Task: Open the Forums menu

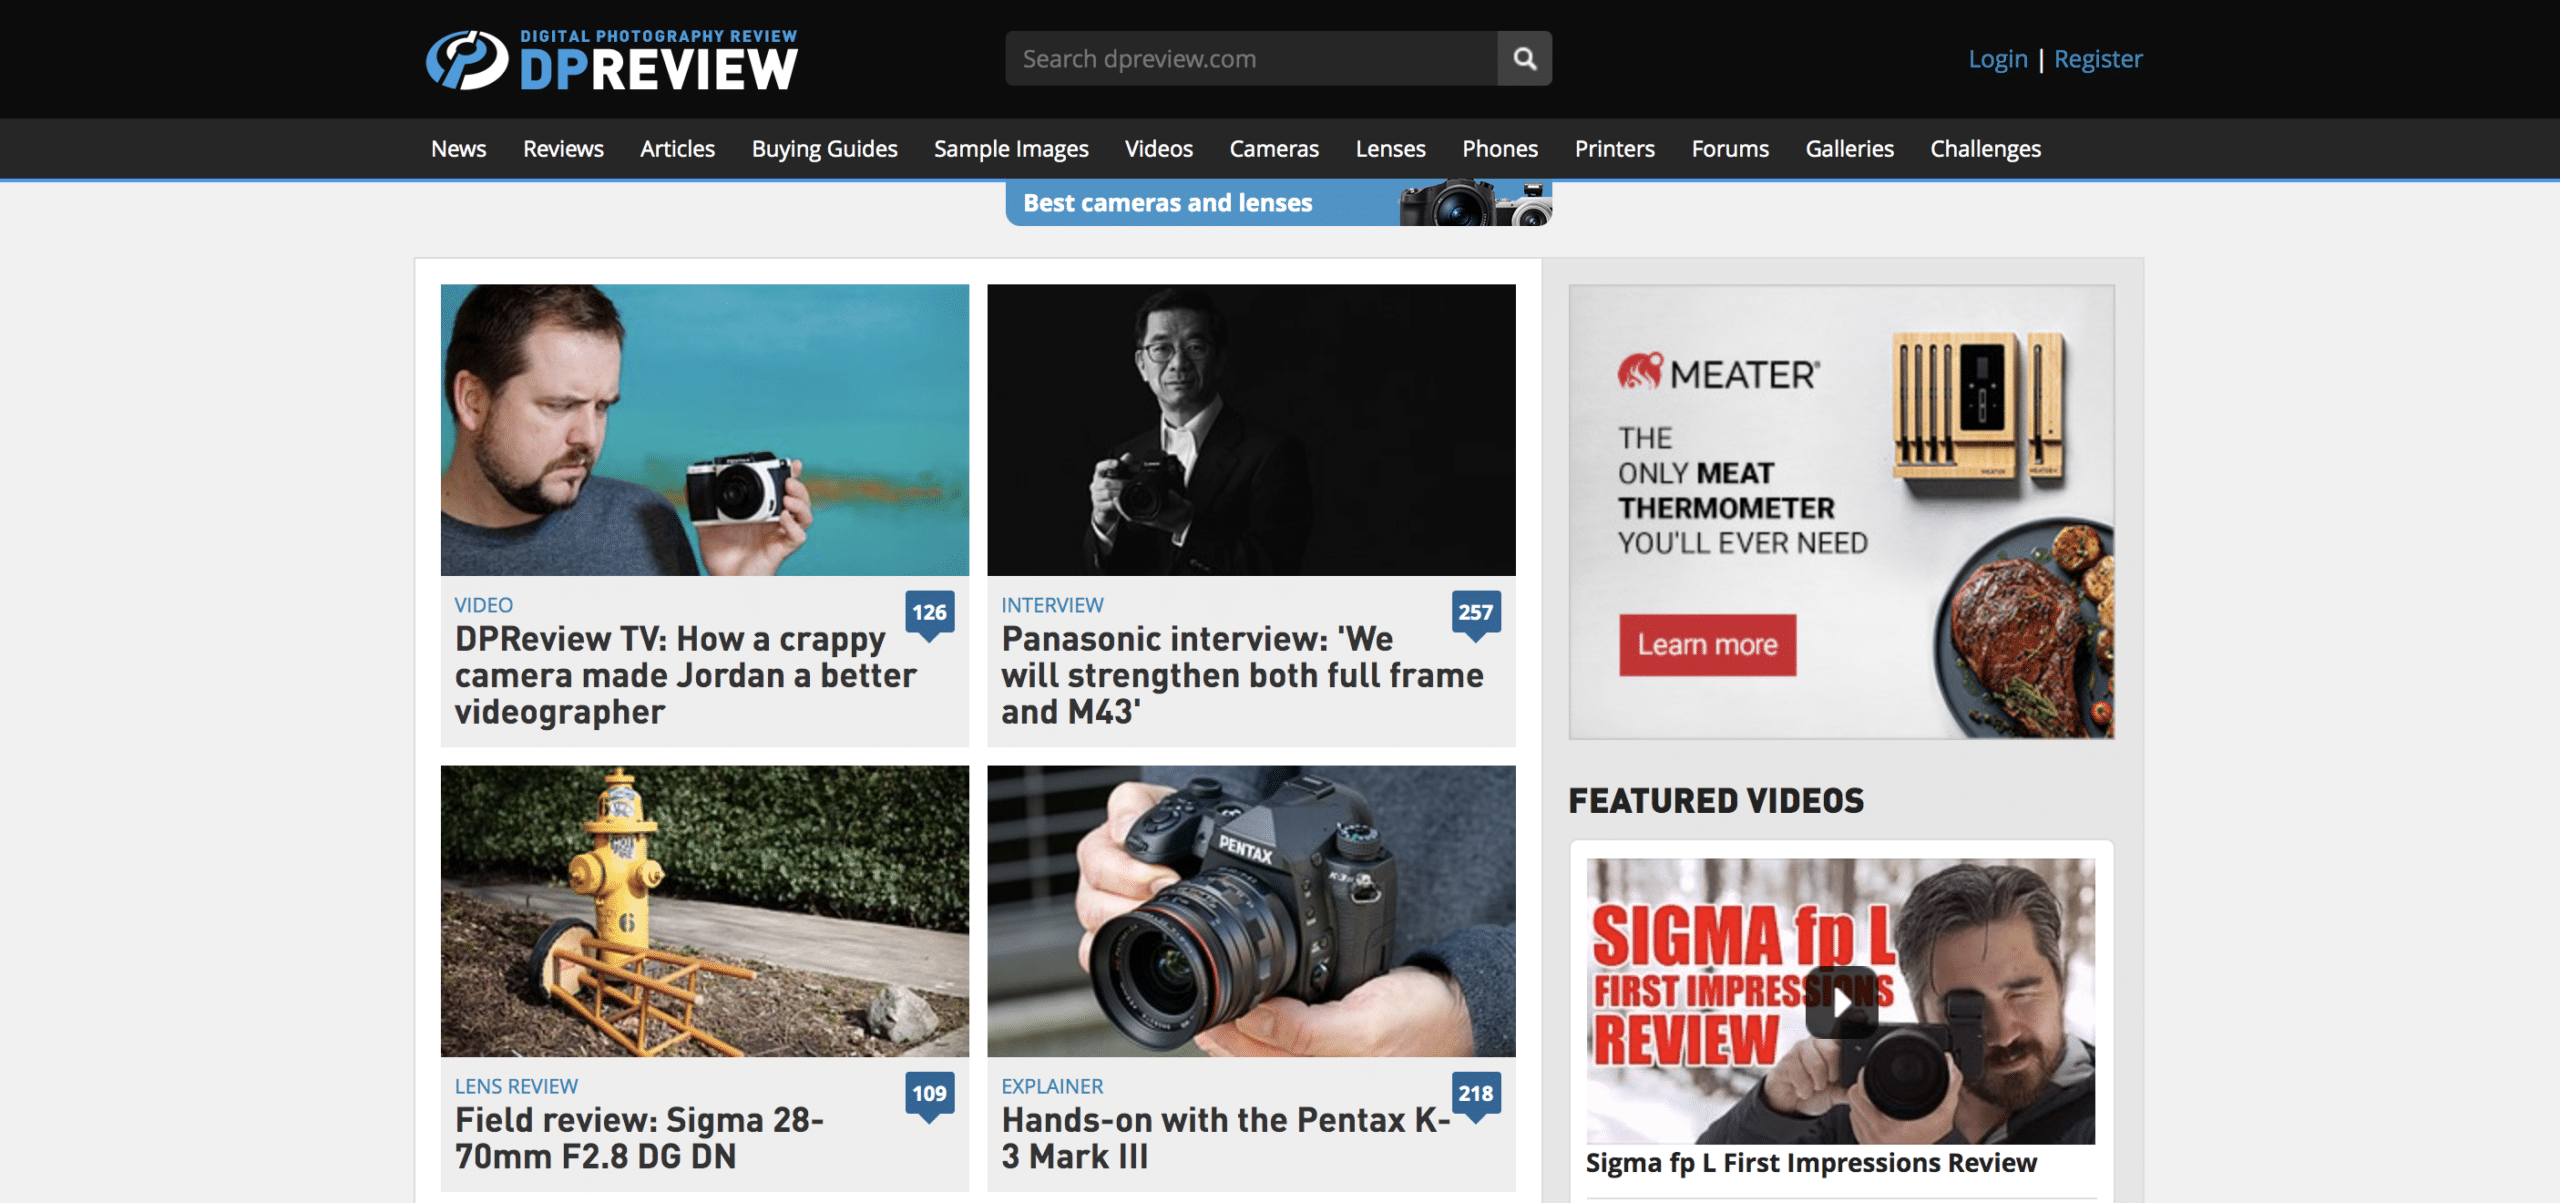Action: 1730,149
